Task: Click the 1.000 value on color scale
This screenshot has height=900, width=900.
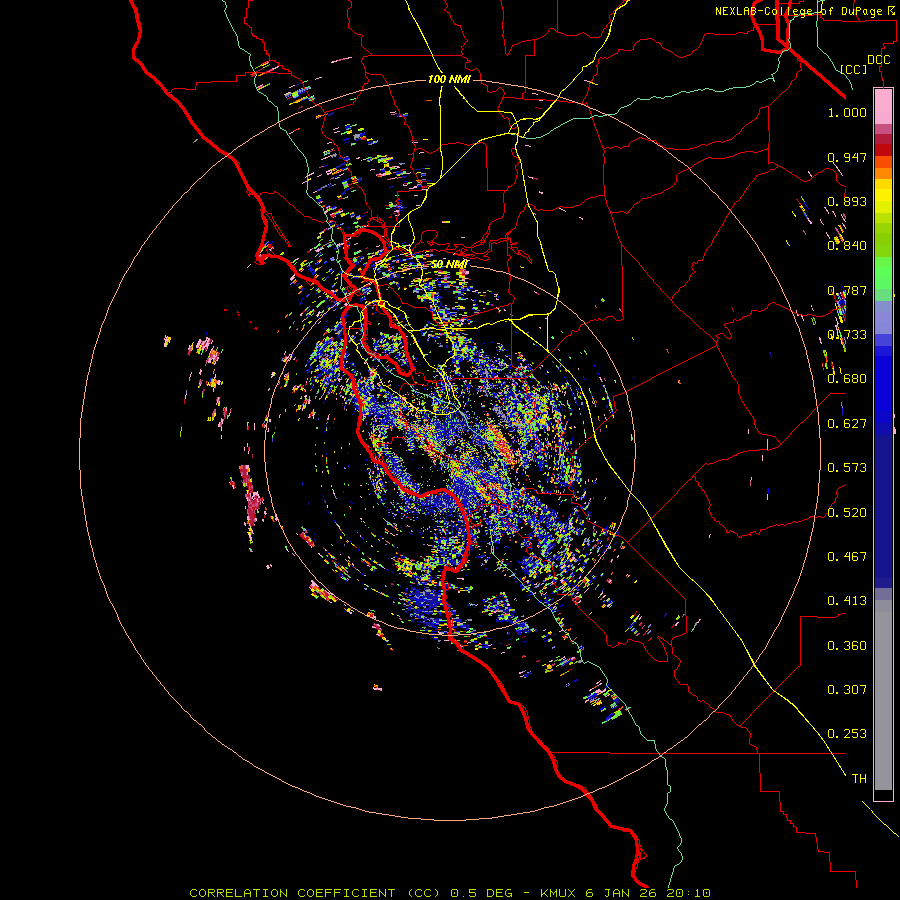Action: click(x=847, y=112)
